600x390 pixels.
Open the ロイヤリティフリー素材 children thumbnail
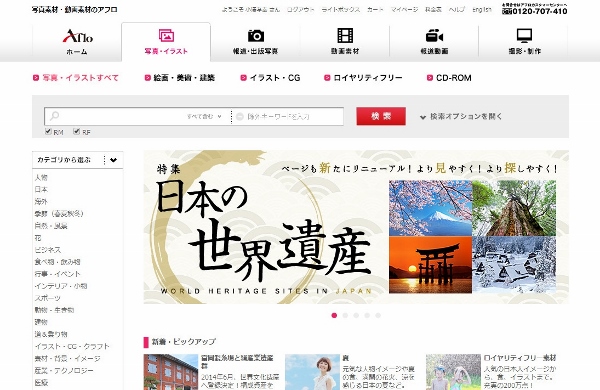(453, 372)
